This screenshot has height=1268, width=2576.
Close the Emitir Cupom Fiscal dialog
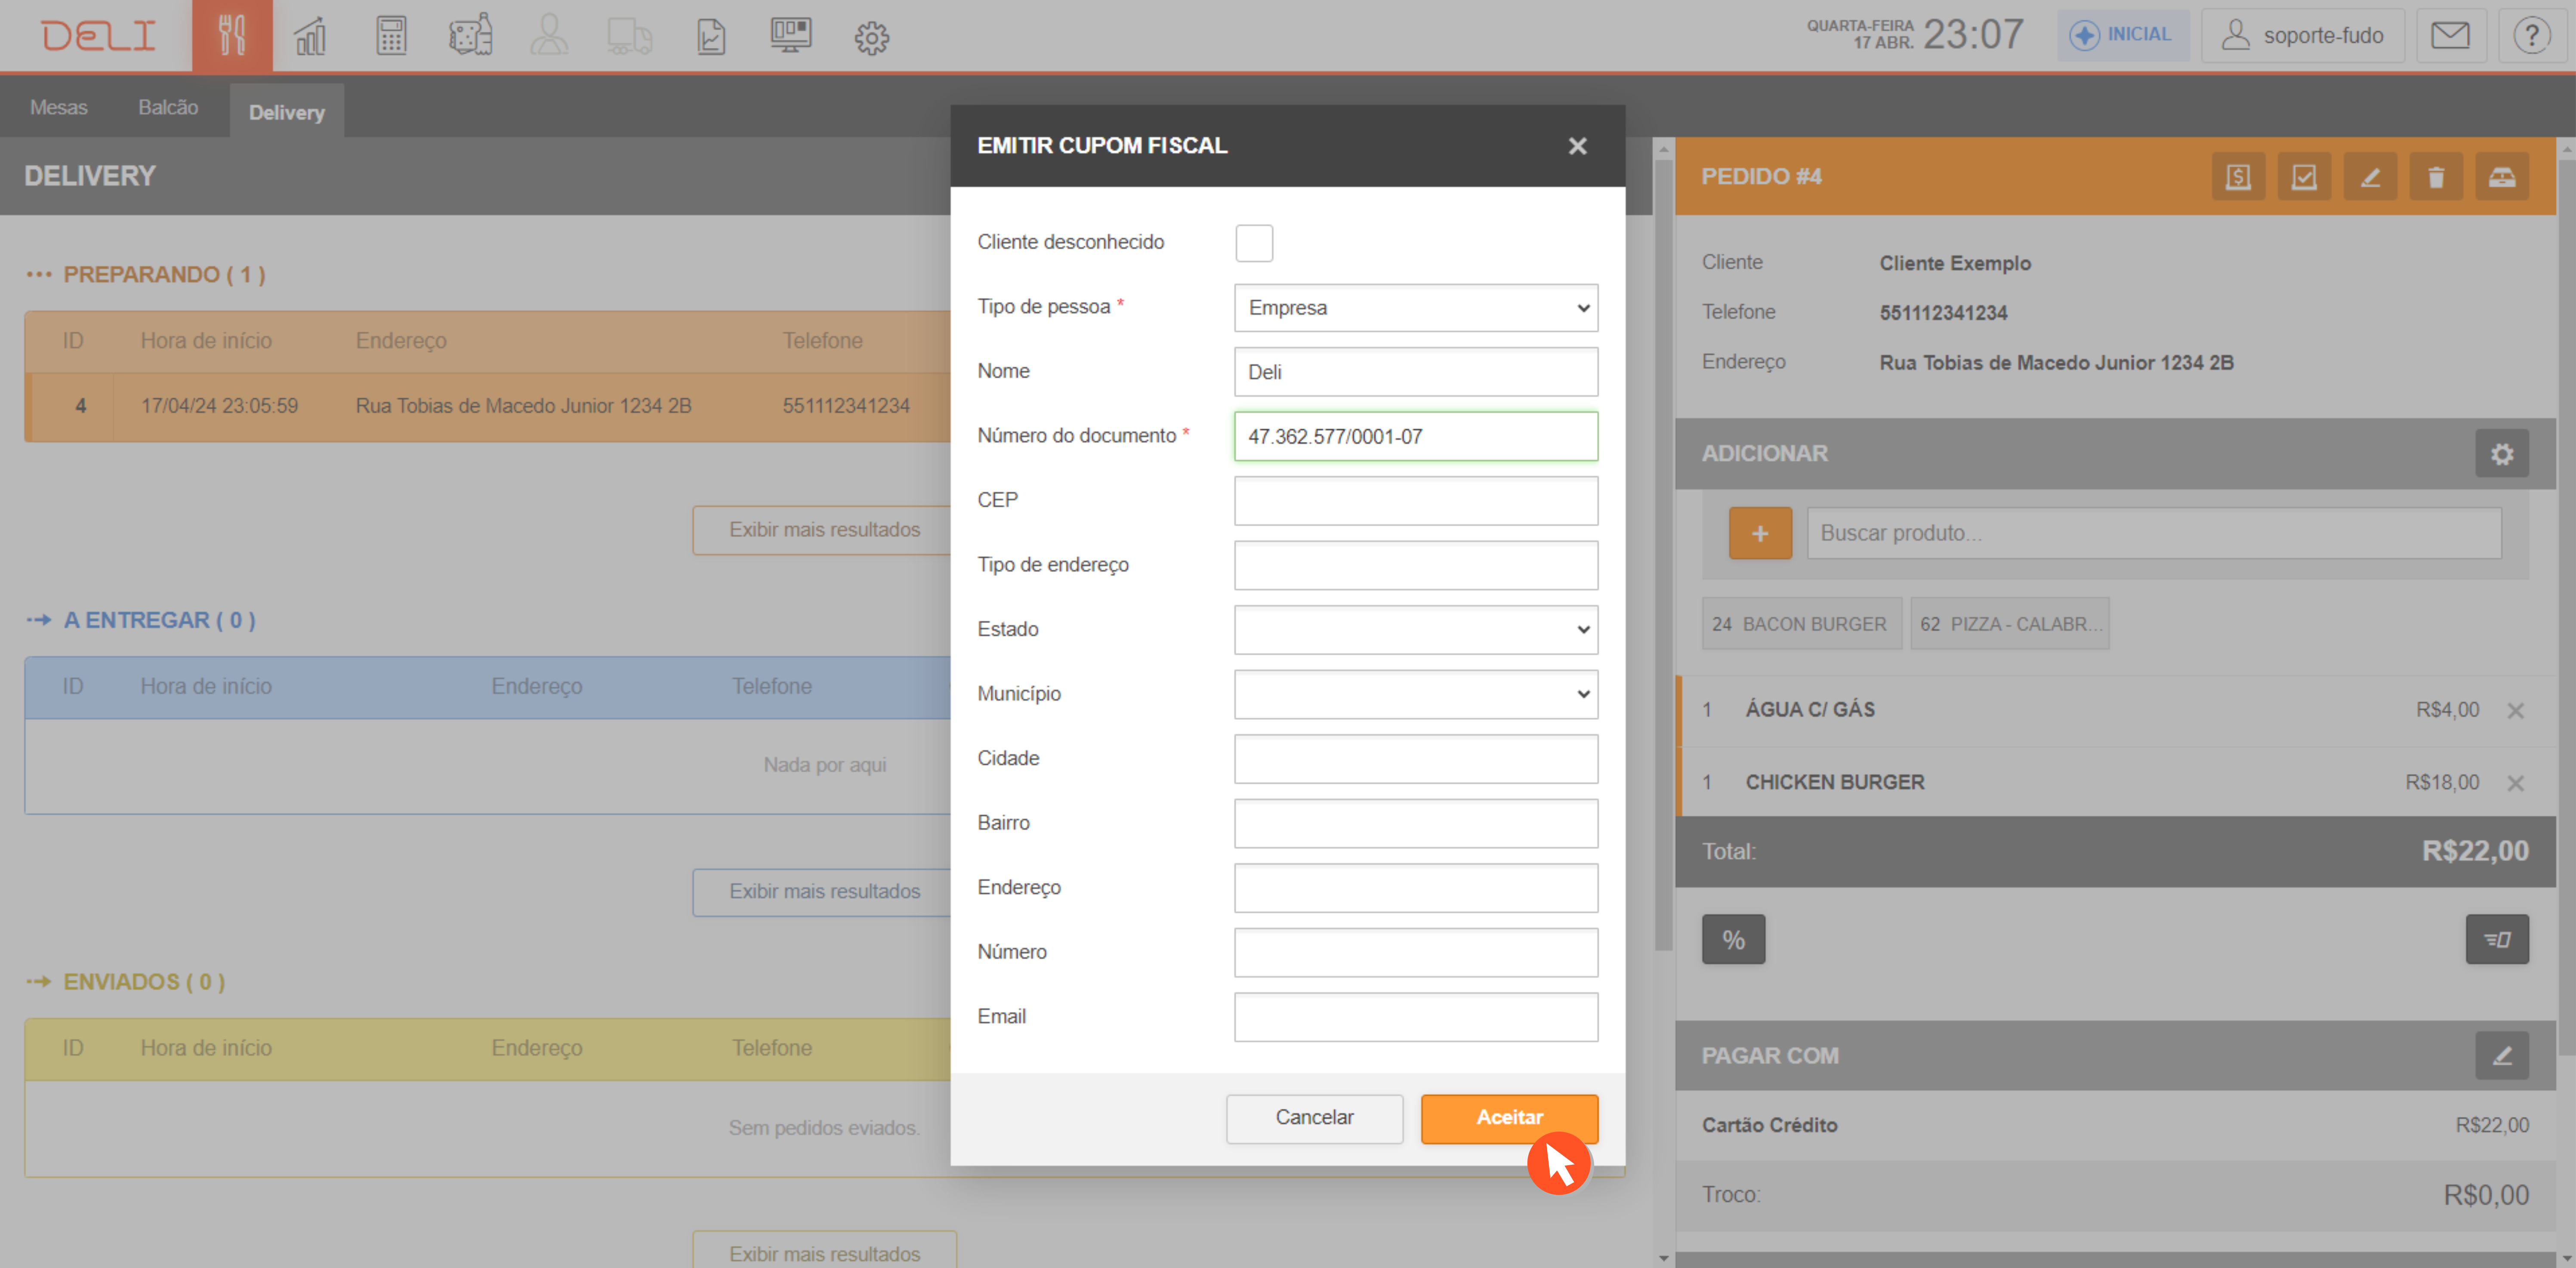coord(1578,146)
